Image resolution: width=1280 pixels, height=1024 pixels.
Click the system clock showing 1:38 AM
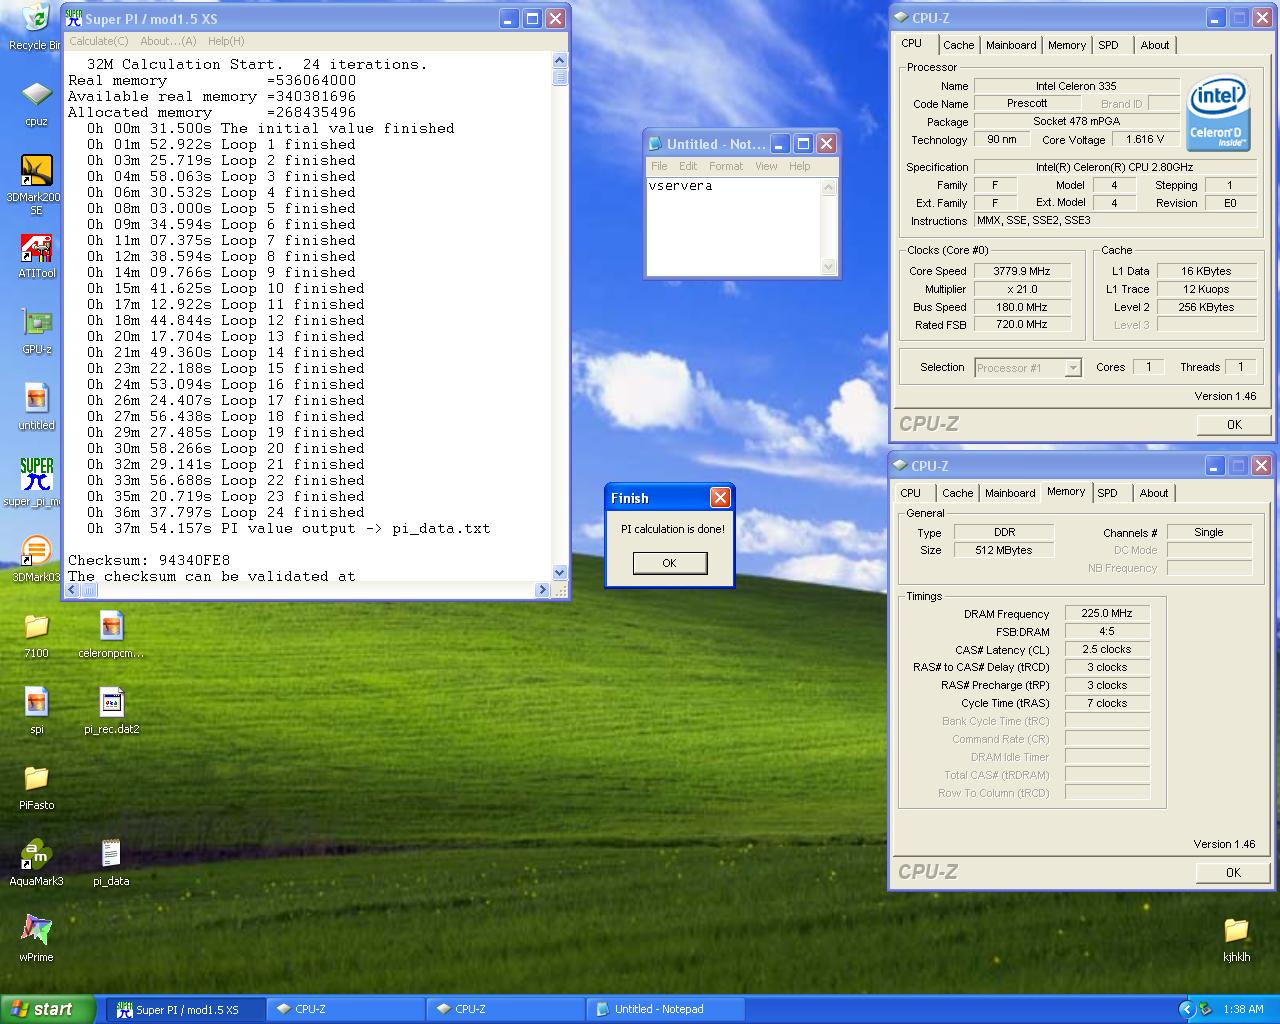1243,1009
